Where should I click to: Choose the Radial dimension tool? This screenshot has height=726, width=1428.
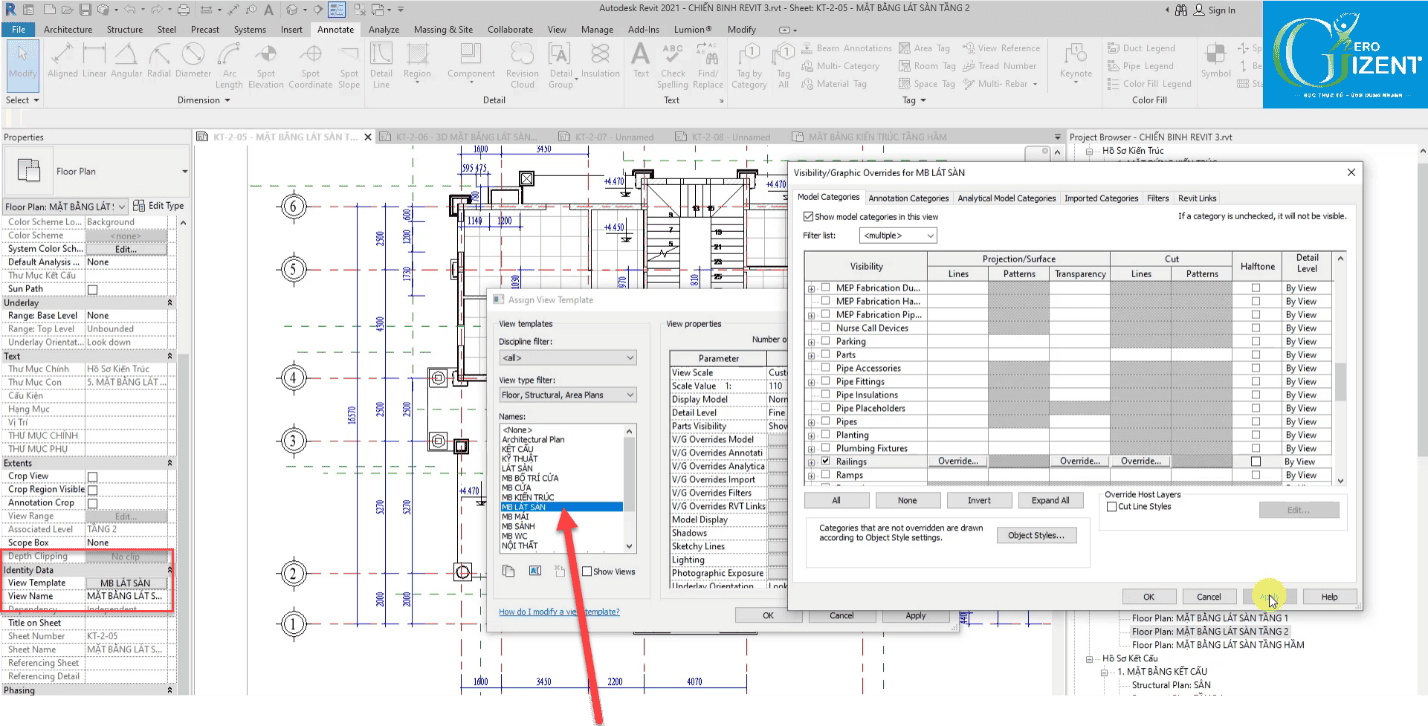(159, 60)
